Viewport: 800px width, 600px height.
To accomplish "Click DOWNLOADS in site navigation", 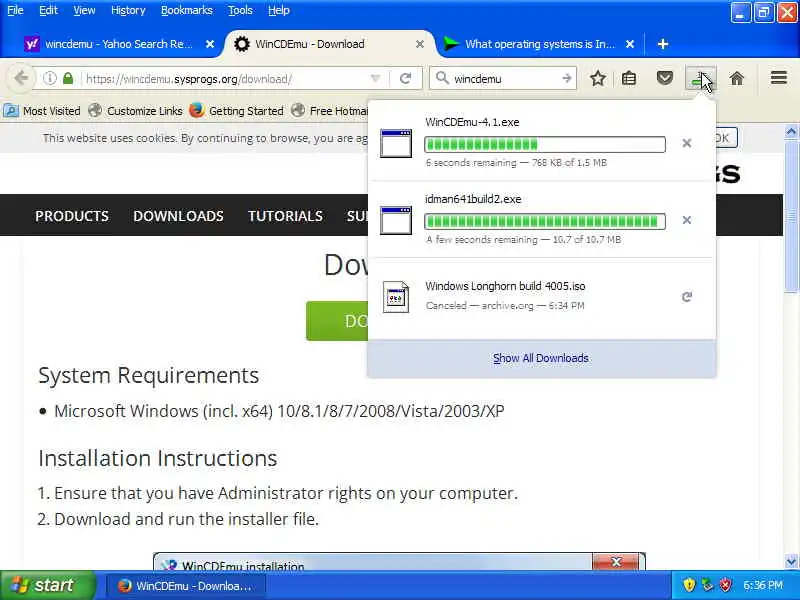I will (x=178, y=216).
